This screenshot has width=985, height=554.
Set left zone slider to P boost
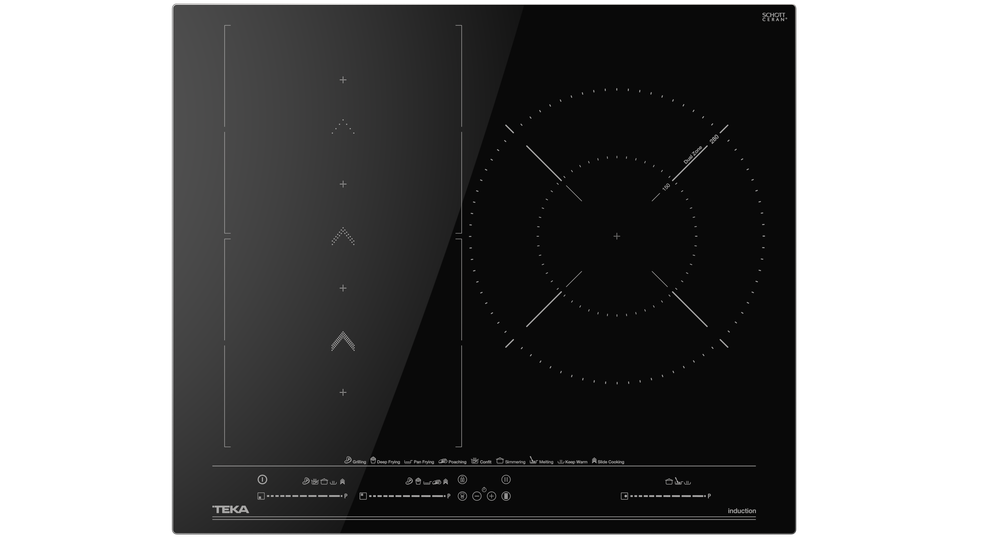click(346, 496)
